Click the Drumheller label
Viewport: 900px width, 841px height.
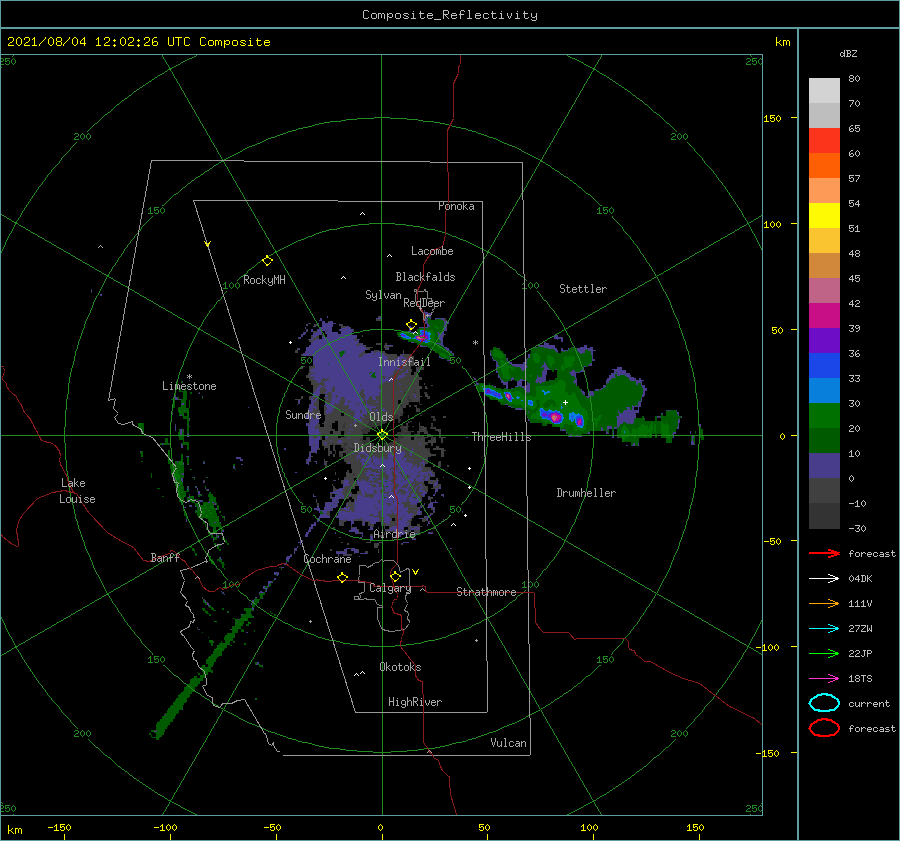[x=586, y=493]
